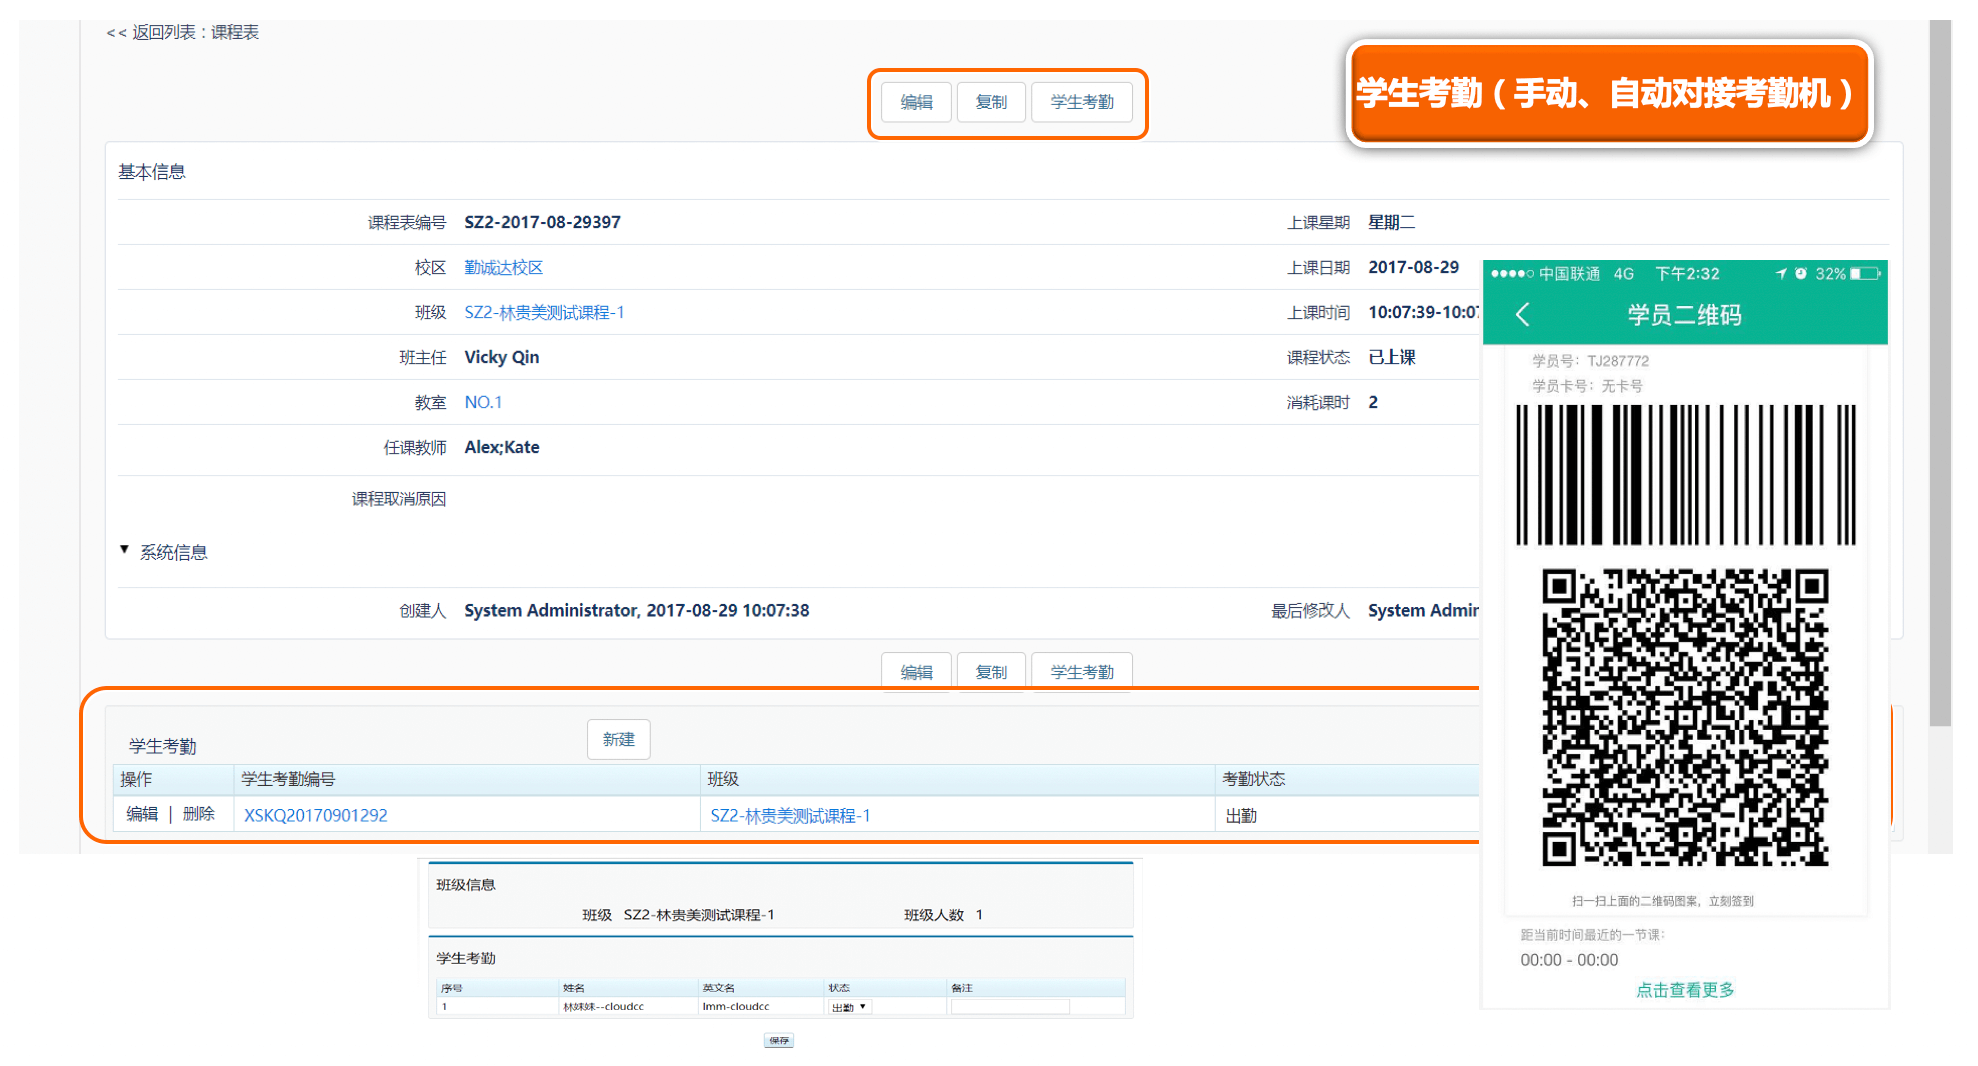Viewport: 1978px width, 1066px height.
Task: Click the 保存 button below the attendance form
Action: pos(779,1041)
